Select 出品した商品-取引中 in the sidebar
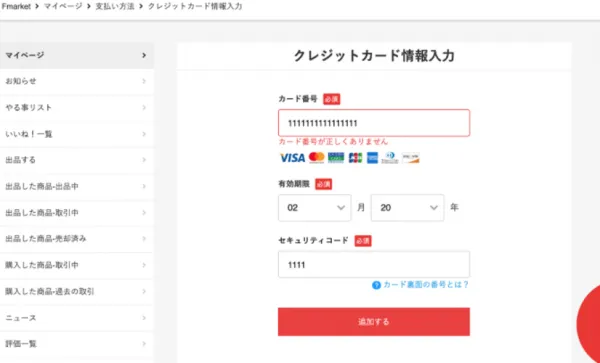 click(77, 213)
